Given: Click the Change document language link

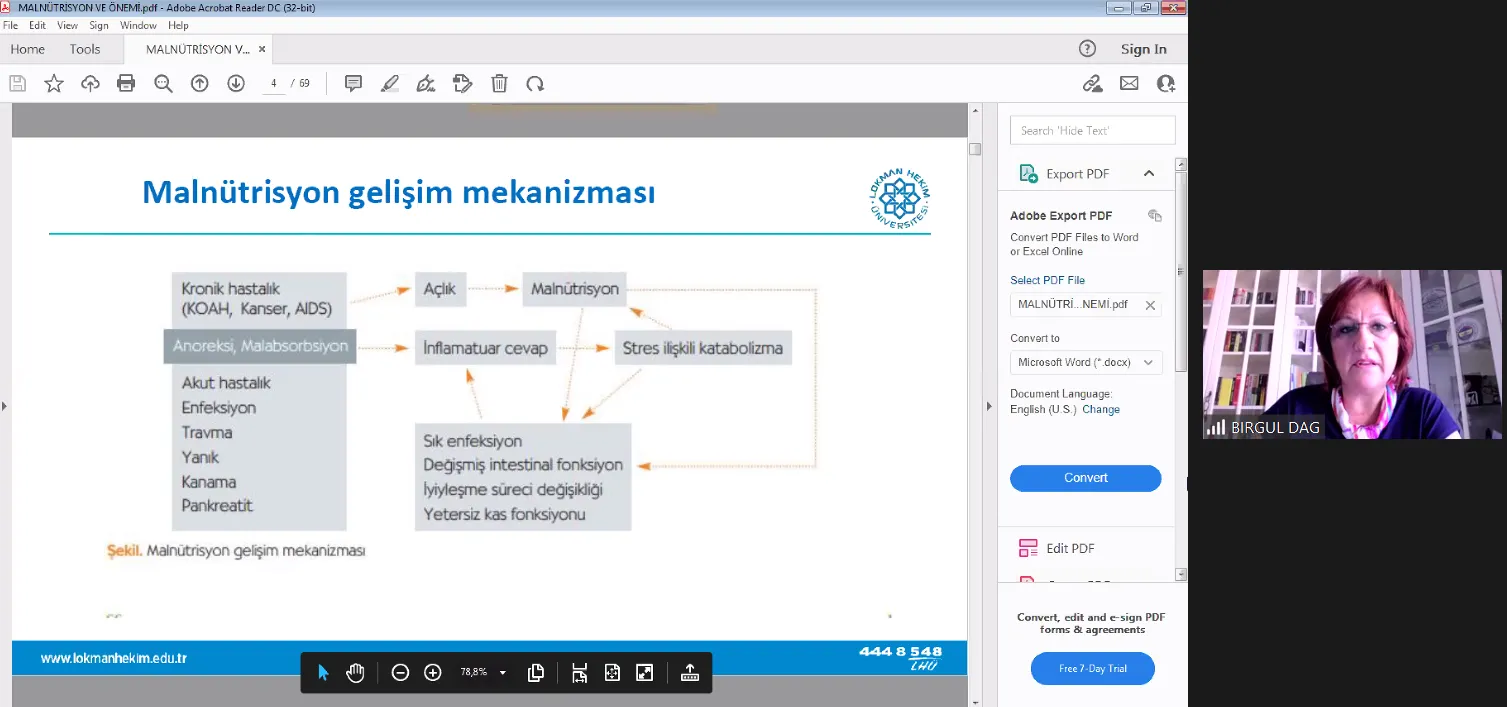Looking at the screenshot, I should pyautogui.click(x=1101, y=409).
